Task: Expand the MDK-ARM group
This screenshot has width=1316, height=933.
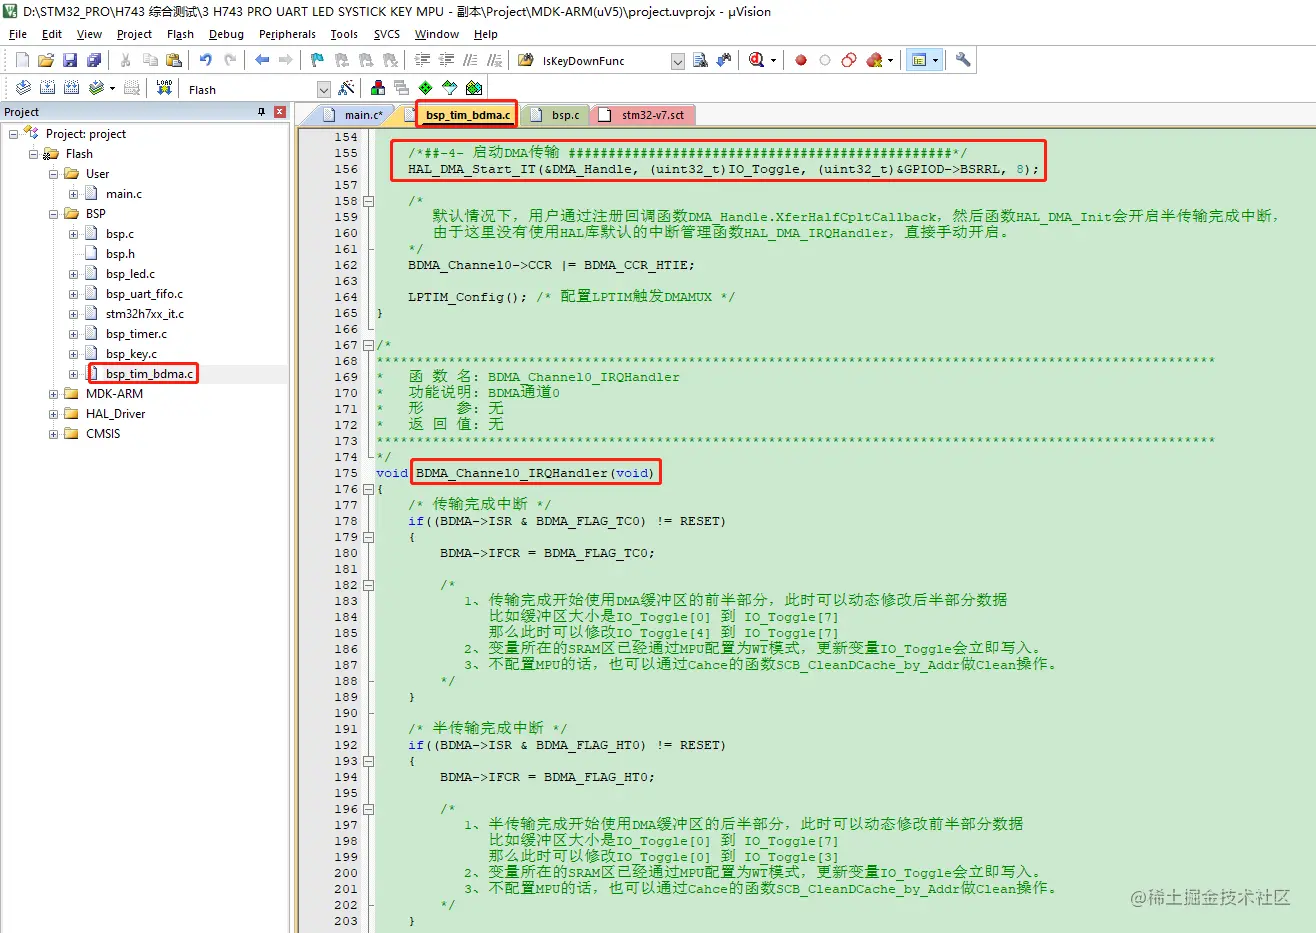Action: 54,394
